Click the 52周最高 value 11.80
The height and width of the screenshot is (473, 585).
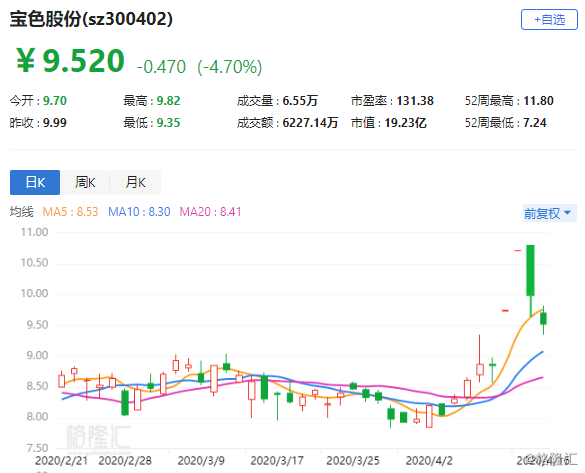coord(538,101)
